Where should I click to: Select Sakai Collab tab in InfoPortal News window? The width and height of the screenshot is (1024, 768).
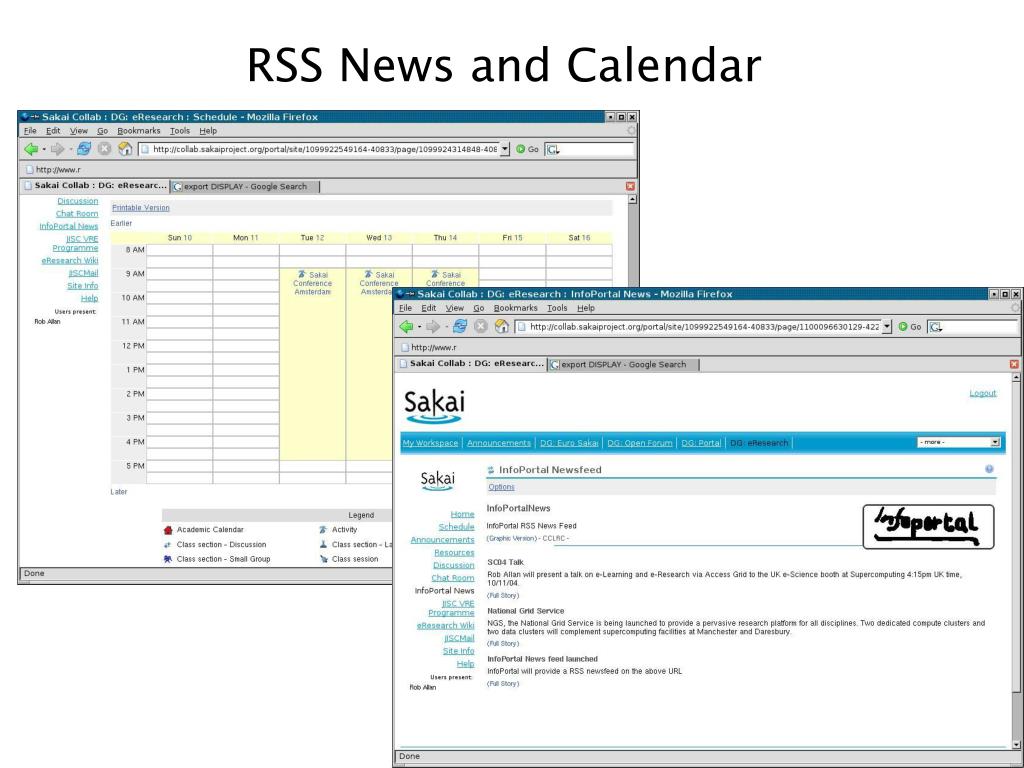[x=471, y=364]
